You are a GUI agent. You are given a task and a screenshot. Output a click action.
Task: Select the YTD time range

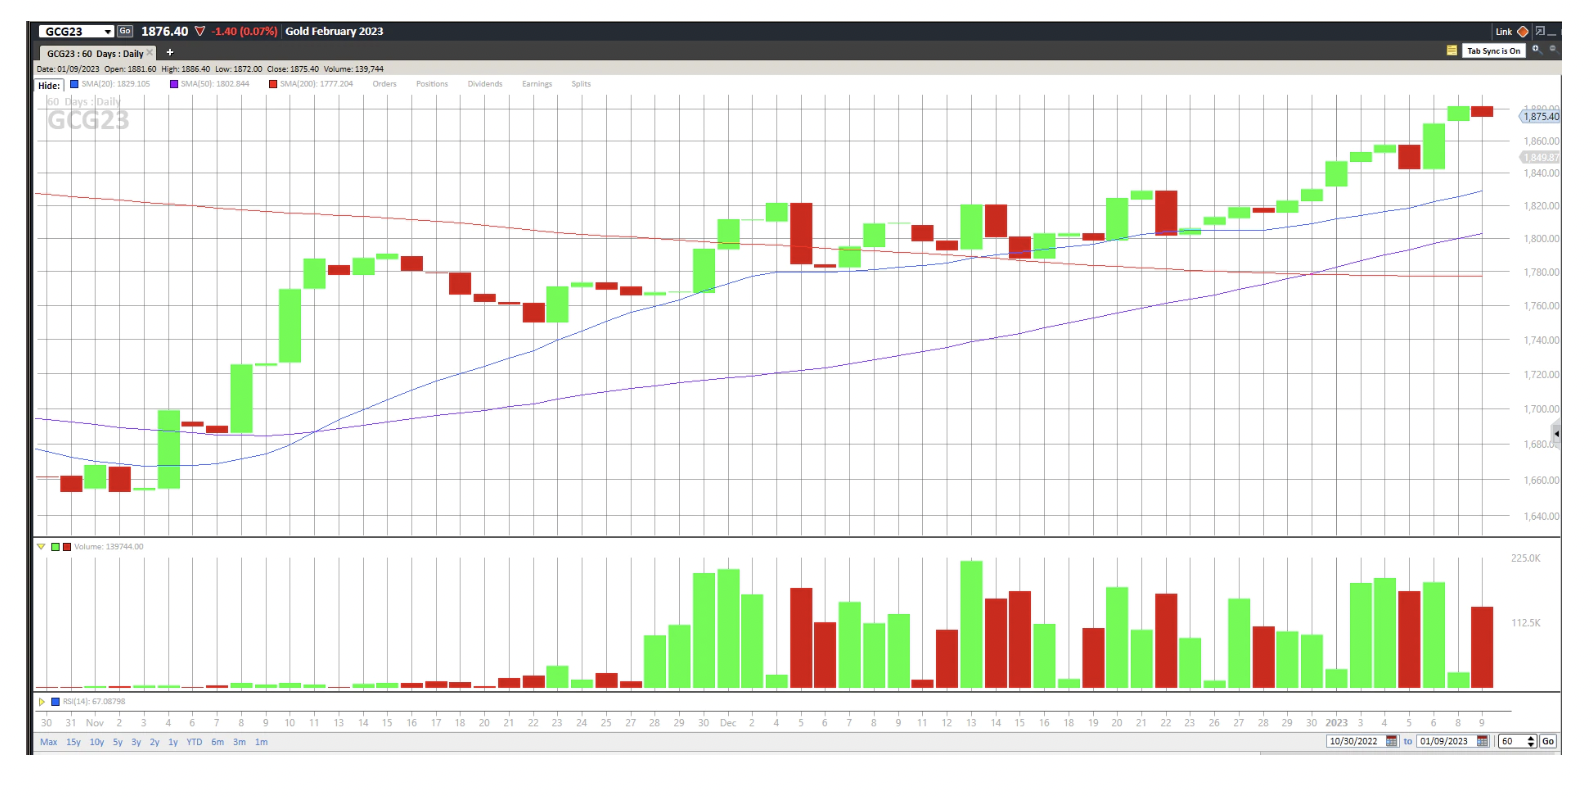click(194, 742)
